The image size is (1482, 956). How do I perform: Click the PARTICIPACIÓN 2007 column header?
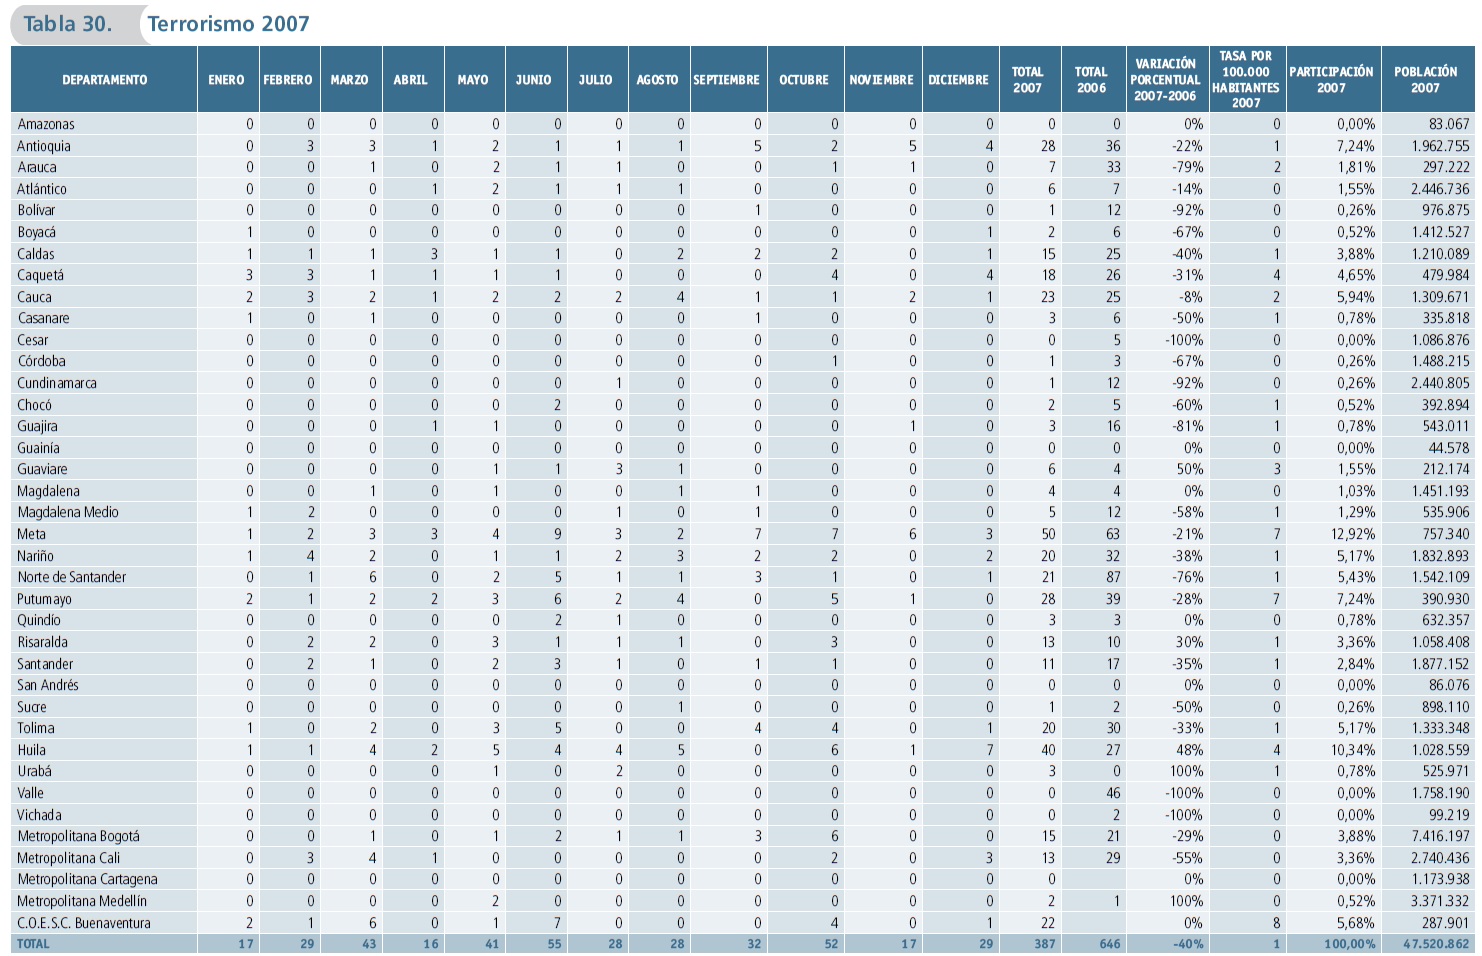1331,80
